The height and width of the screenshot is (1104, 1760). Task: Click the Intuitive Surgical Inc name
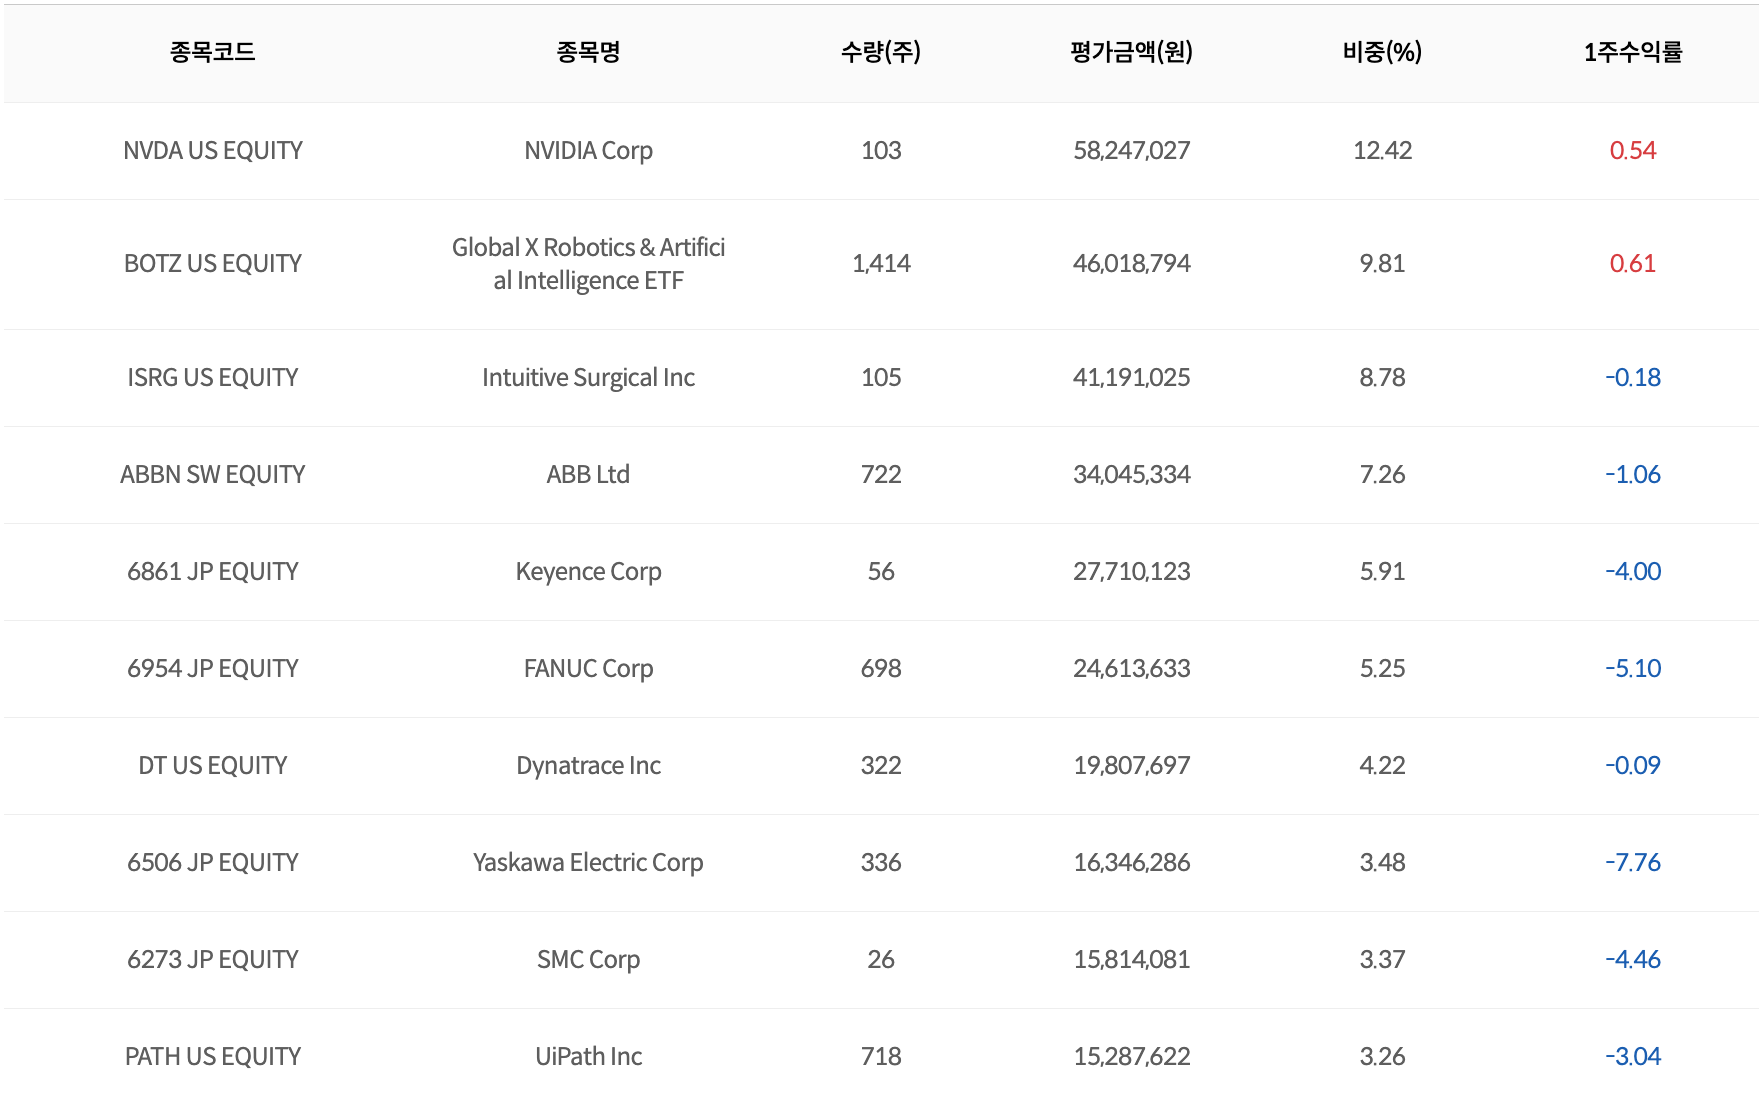click(x=588, y=377)
